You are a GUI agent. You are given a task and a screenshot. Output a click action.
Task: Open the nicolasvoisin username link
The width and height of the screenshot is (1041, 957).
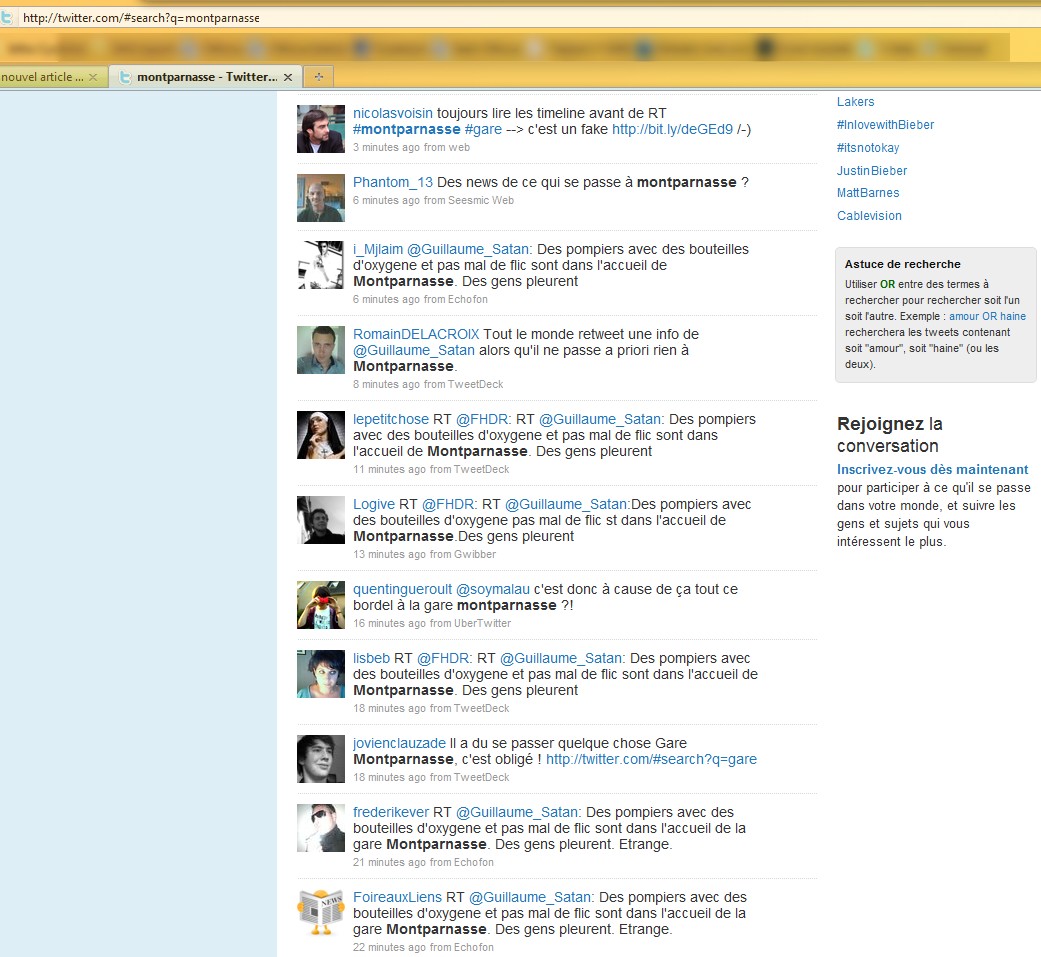[x=392, y=114]
